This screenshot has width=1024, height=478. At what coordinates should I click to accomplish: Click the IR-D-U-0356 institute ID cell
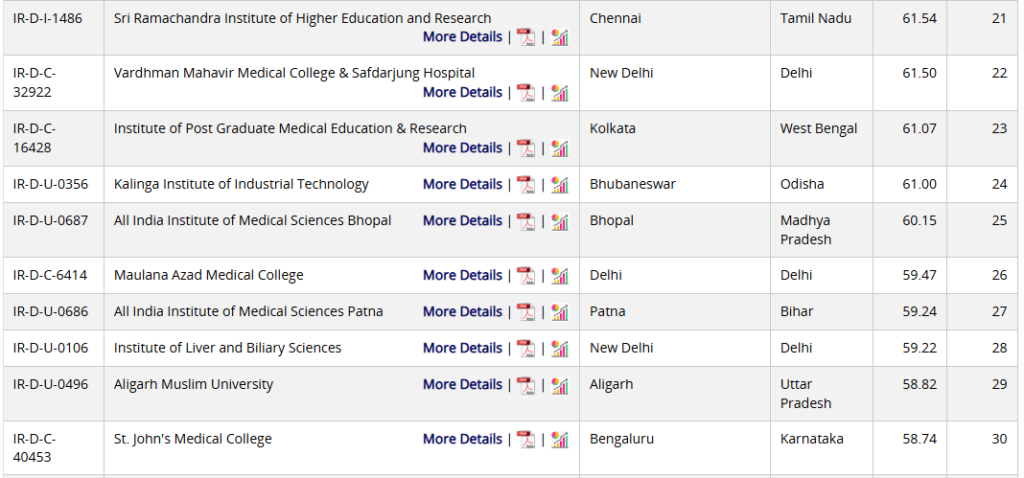pyautogui.click(x=50, y=184)
